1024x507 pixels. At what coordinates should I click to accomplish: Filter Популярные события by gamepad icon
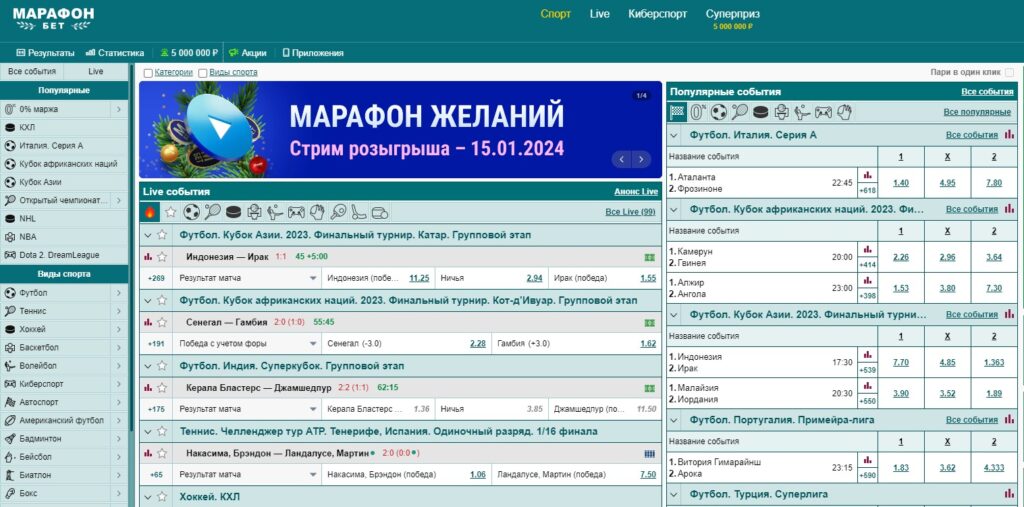(x=823, y=112)
